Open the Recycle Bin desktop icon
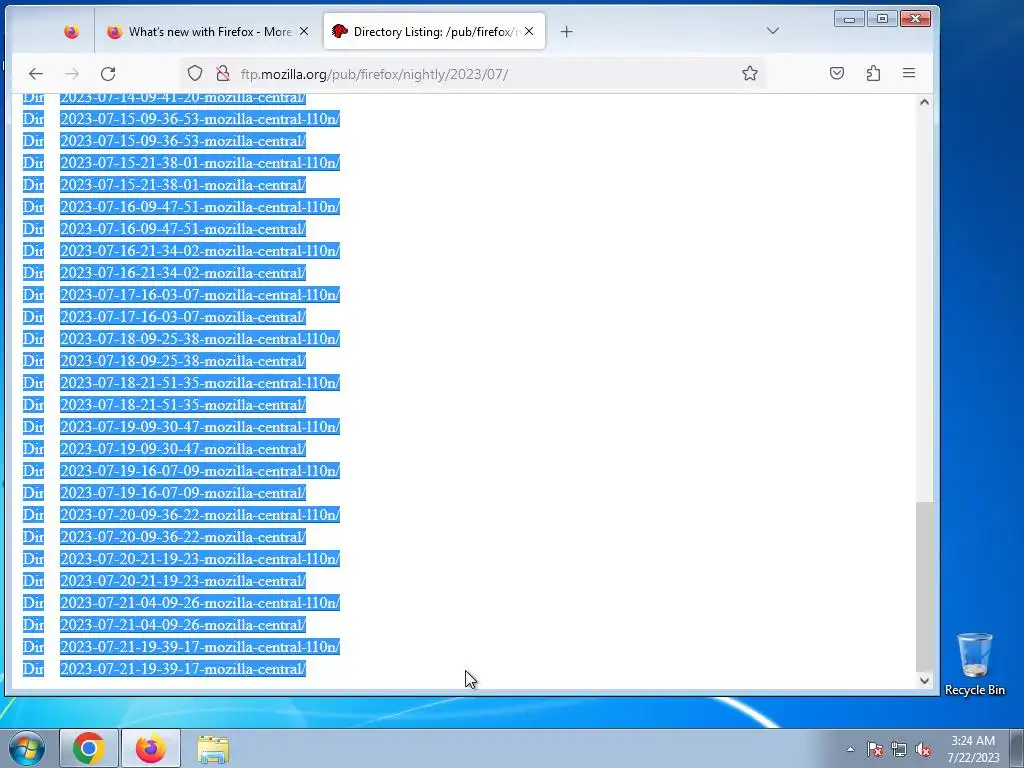The width and height of the screenshot is (1024, 768). 974,664
